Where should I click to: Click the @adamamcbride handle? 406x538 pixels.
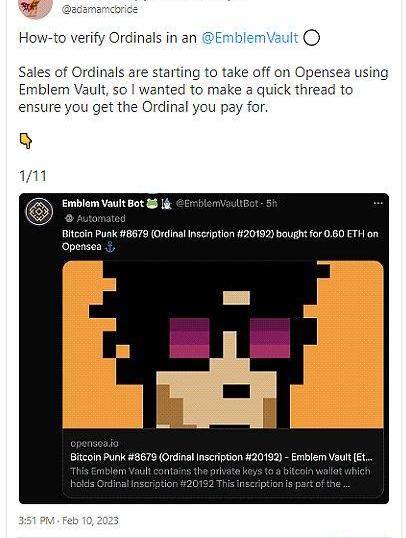click(x=100, y=9)
